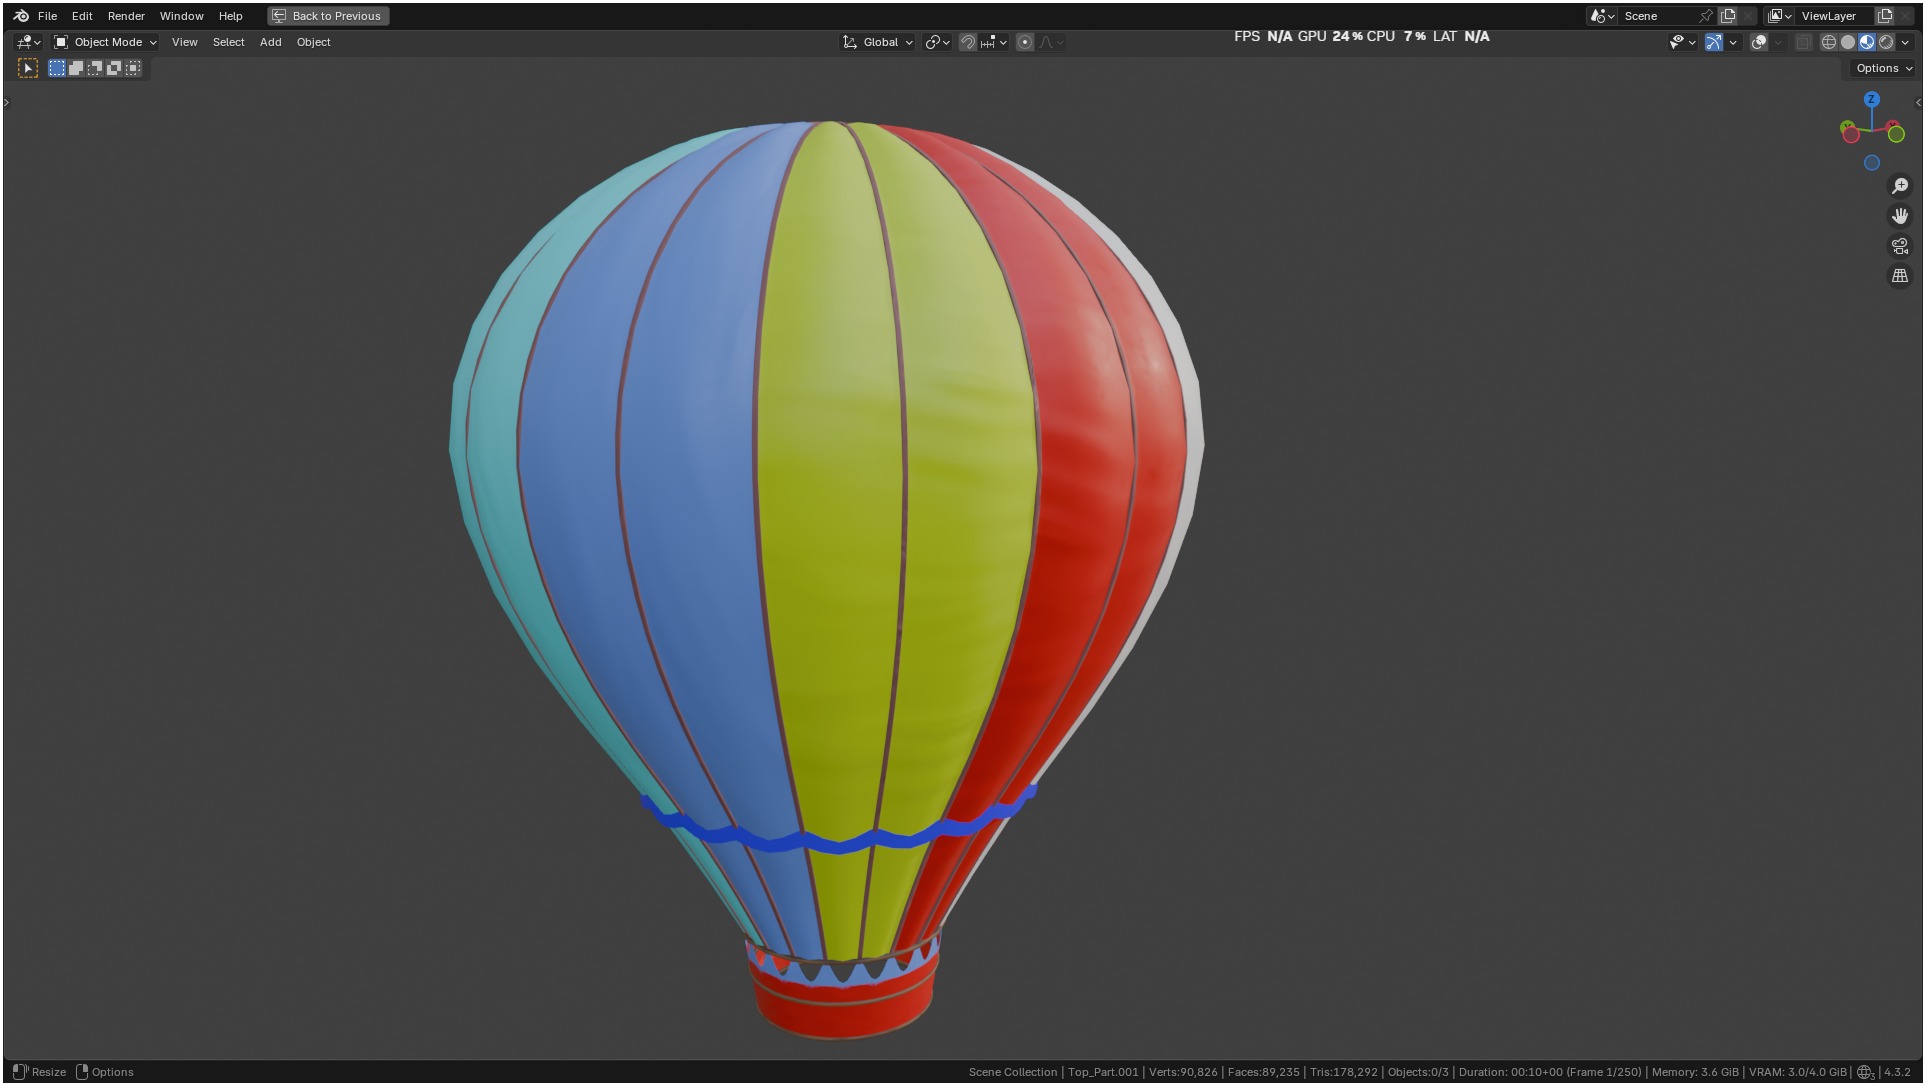The height and width of the screenshot is (1086, 1926).
Task: Open the view layer browse dropdown icon
Action: 1779,16
